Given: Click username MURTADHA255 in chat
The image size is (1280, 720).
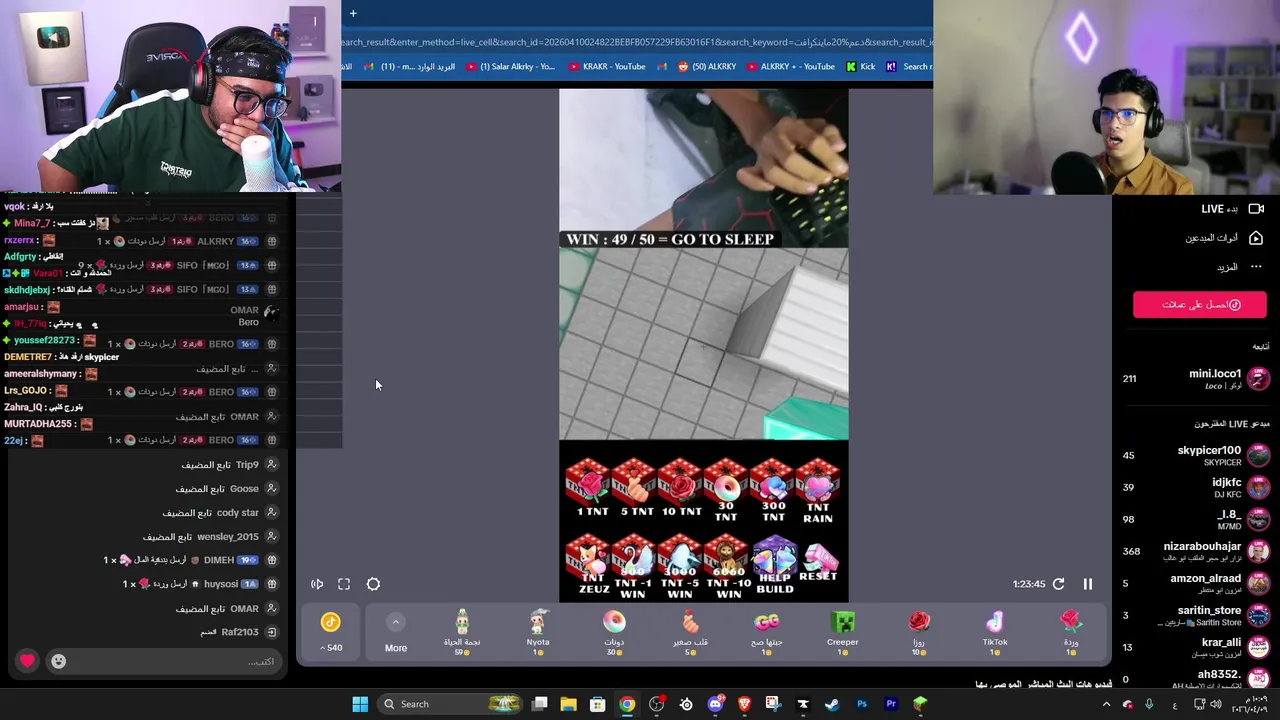Looking at the screenshot, I should 38,424.
